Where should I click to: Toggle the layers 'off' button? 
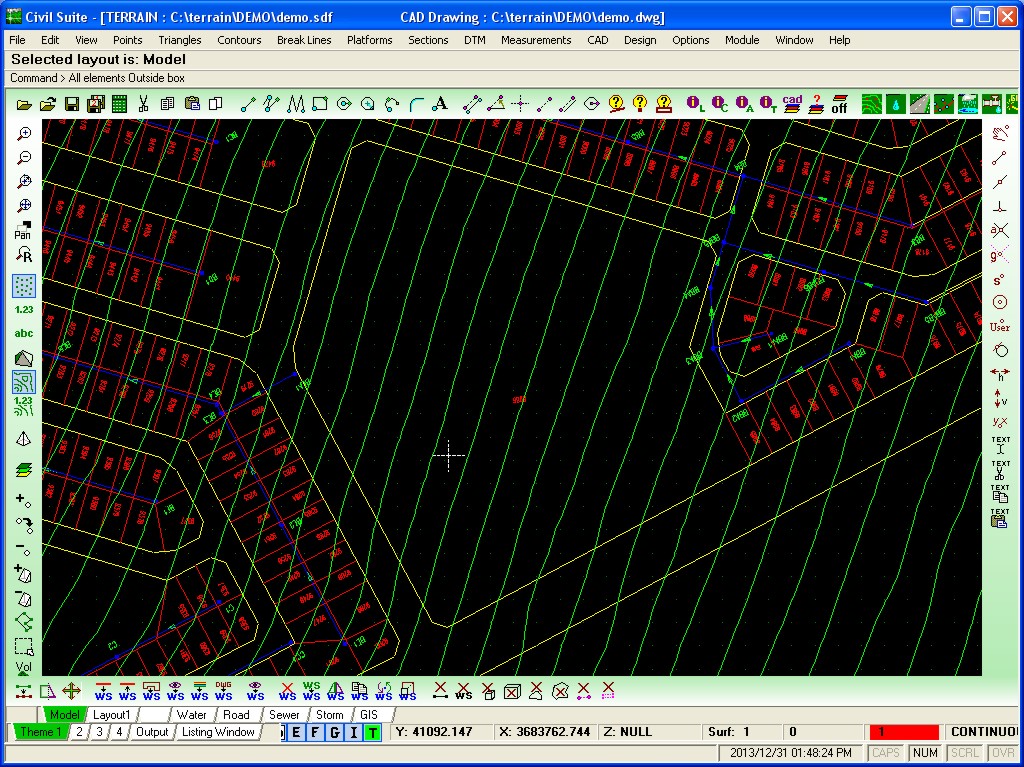click(839, 104)
